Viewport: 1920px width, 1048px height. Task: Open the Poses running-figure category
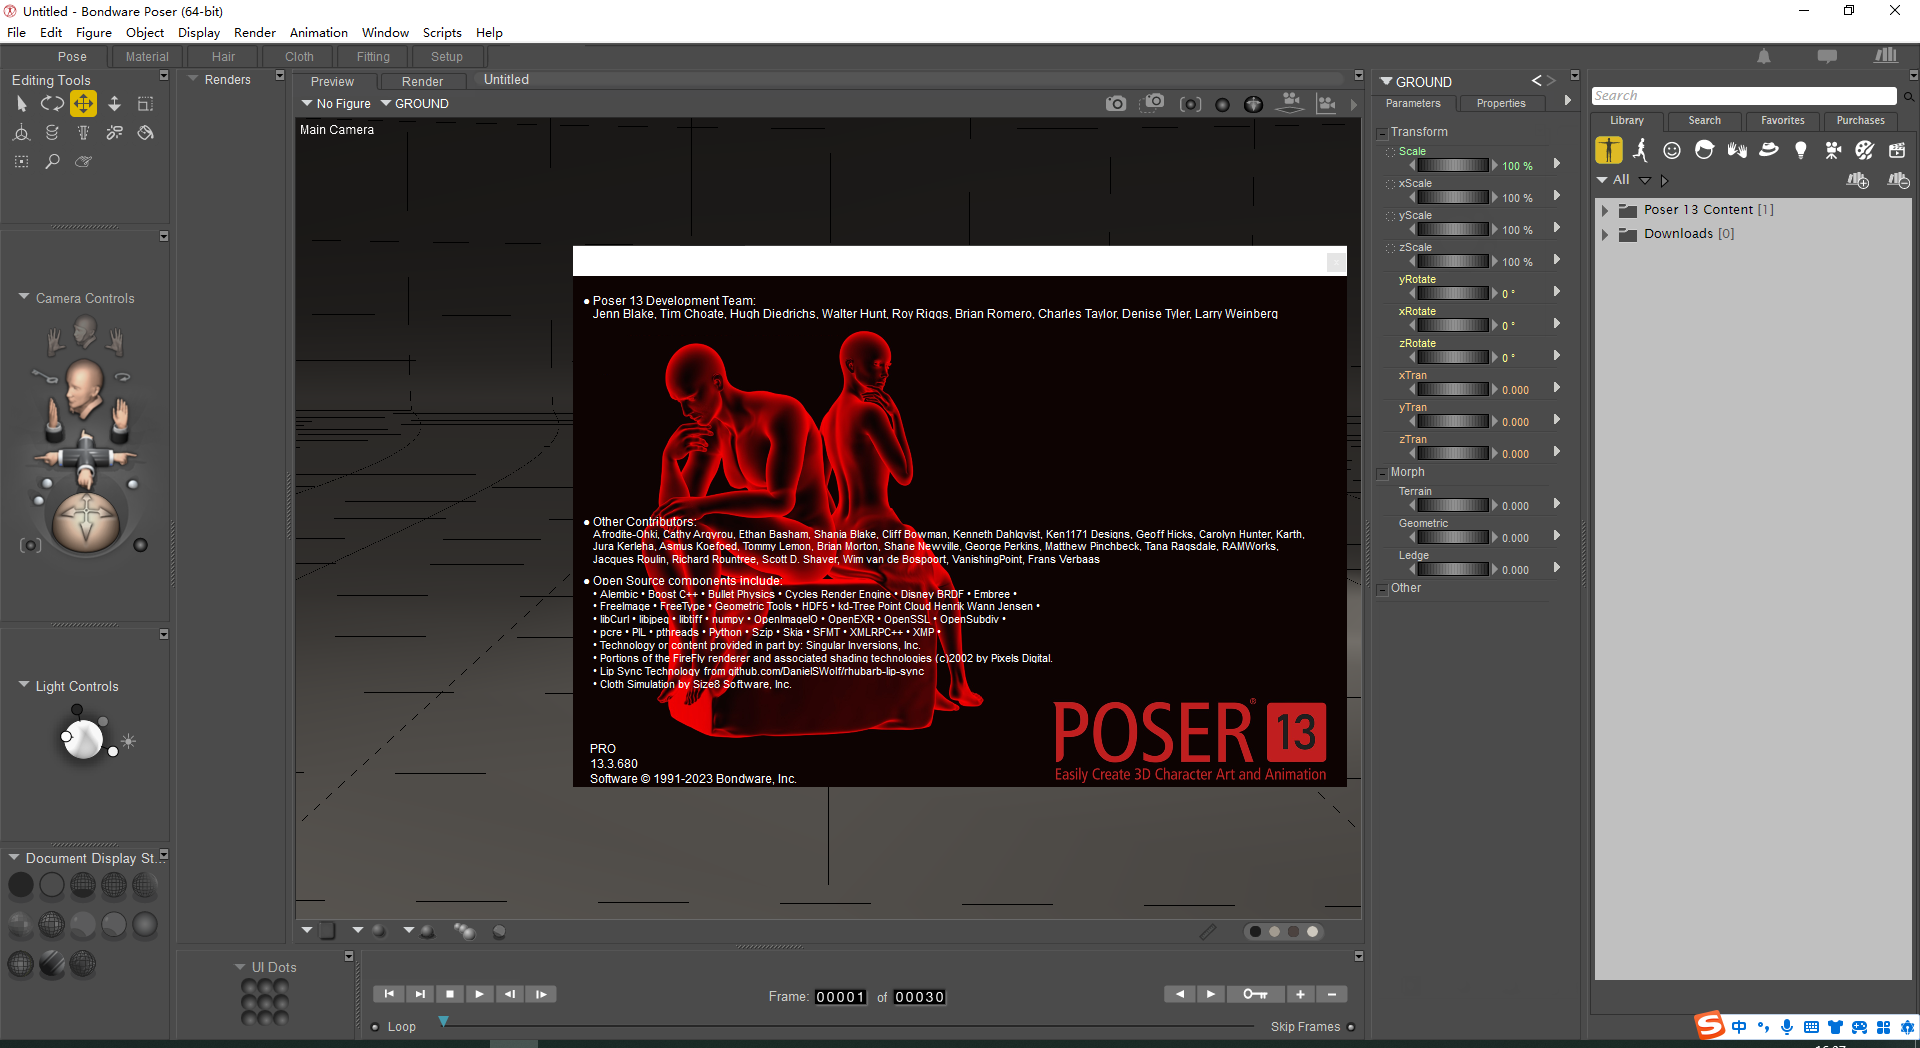tap(1641, 150)
